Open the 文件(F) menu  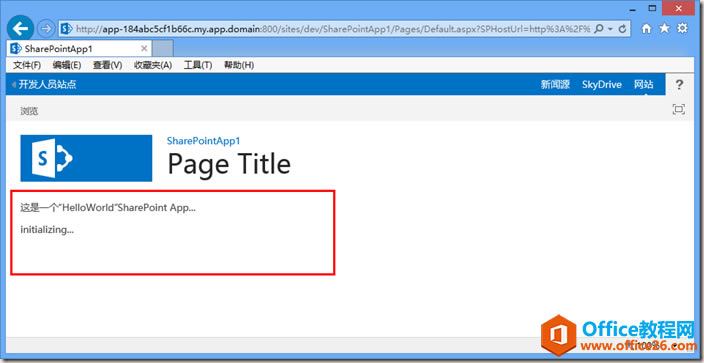click(26, 65)
